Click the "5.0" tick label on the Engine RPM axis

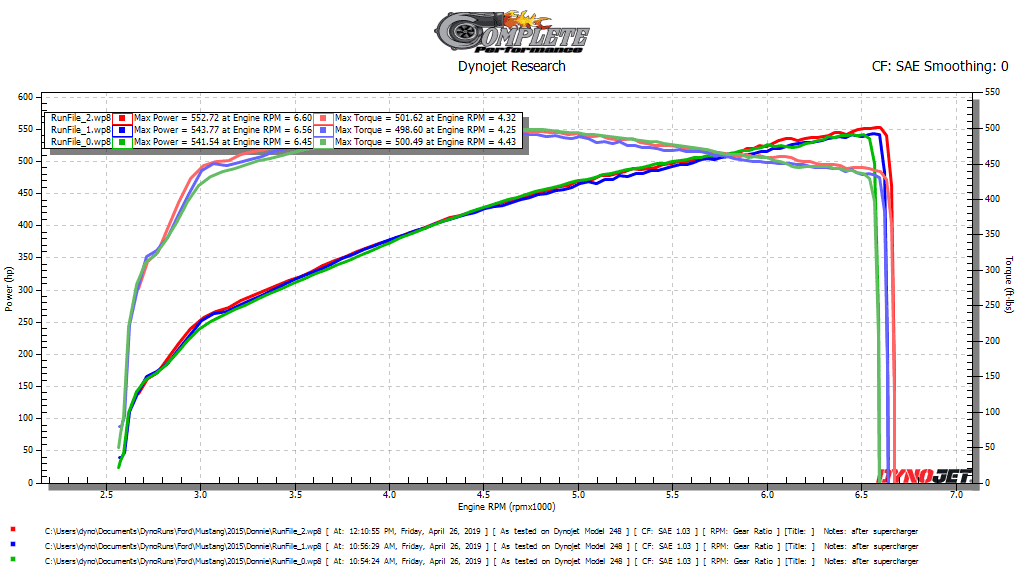(x=578, y=494)
